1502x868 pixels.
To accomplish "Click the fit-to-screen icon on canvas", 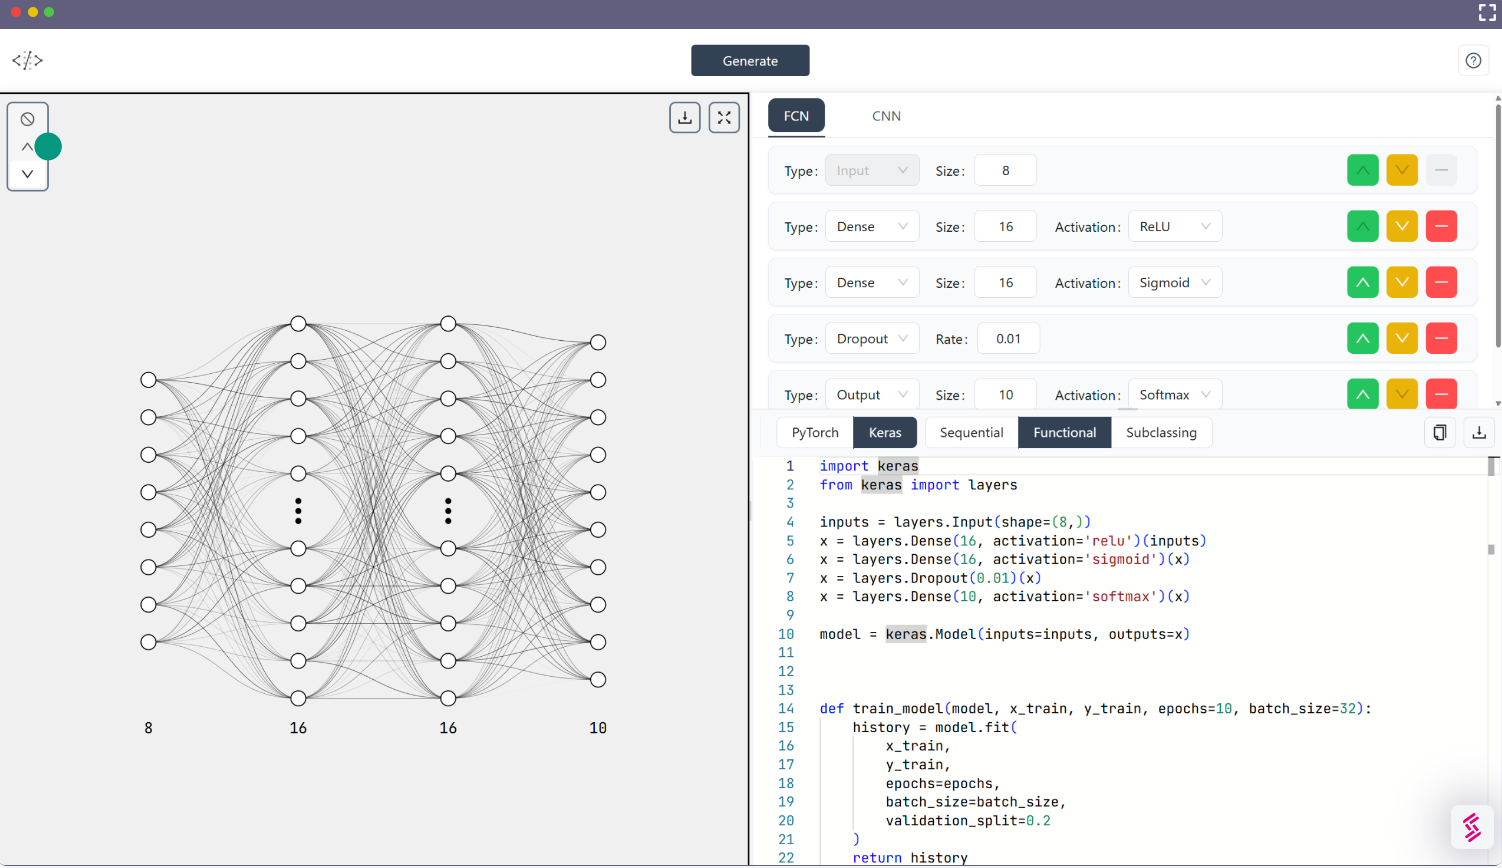I will point(724,118).
